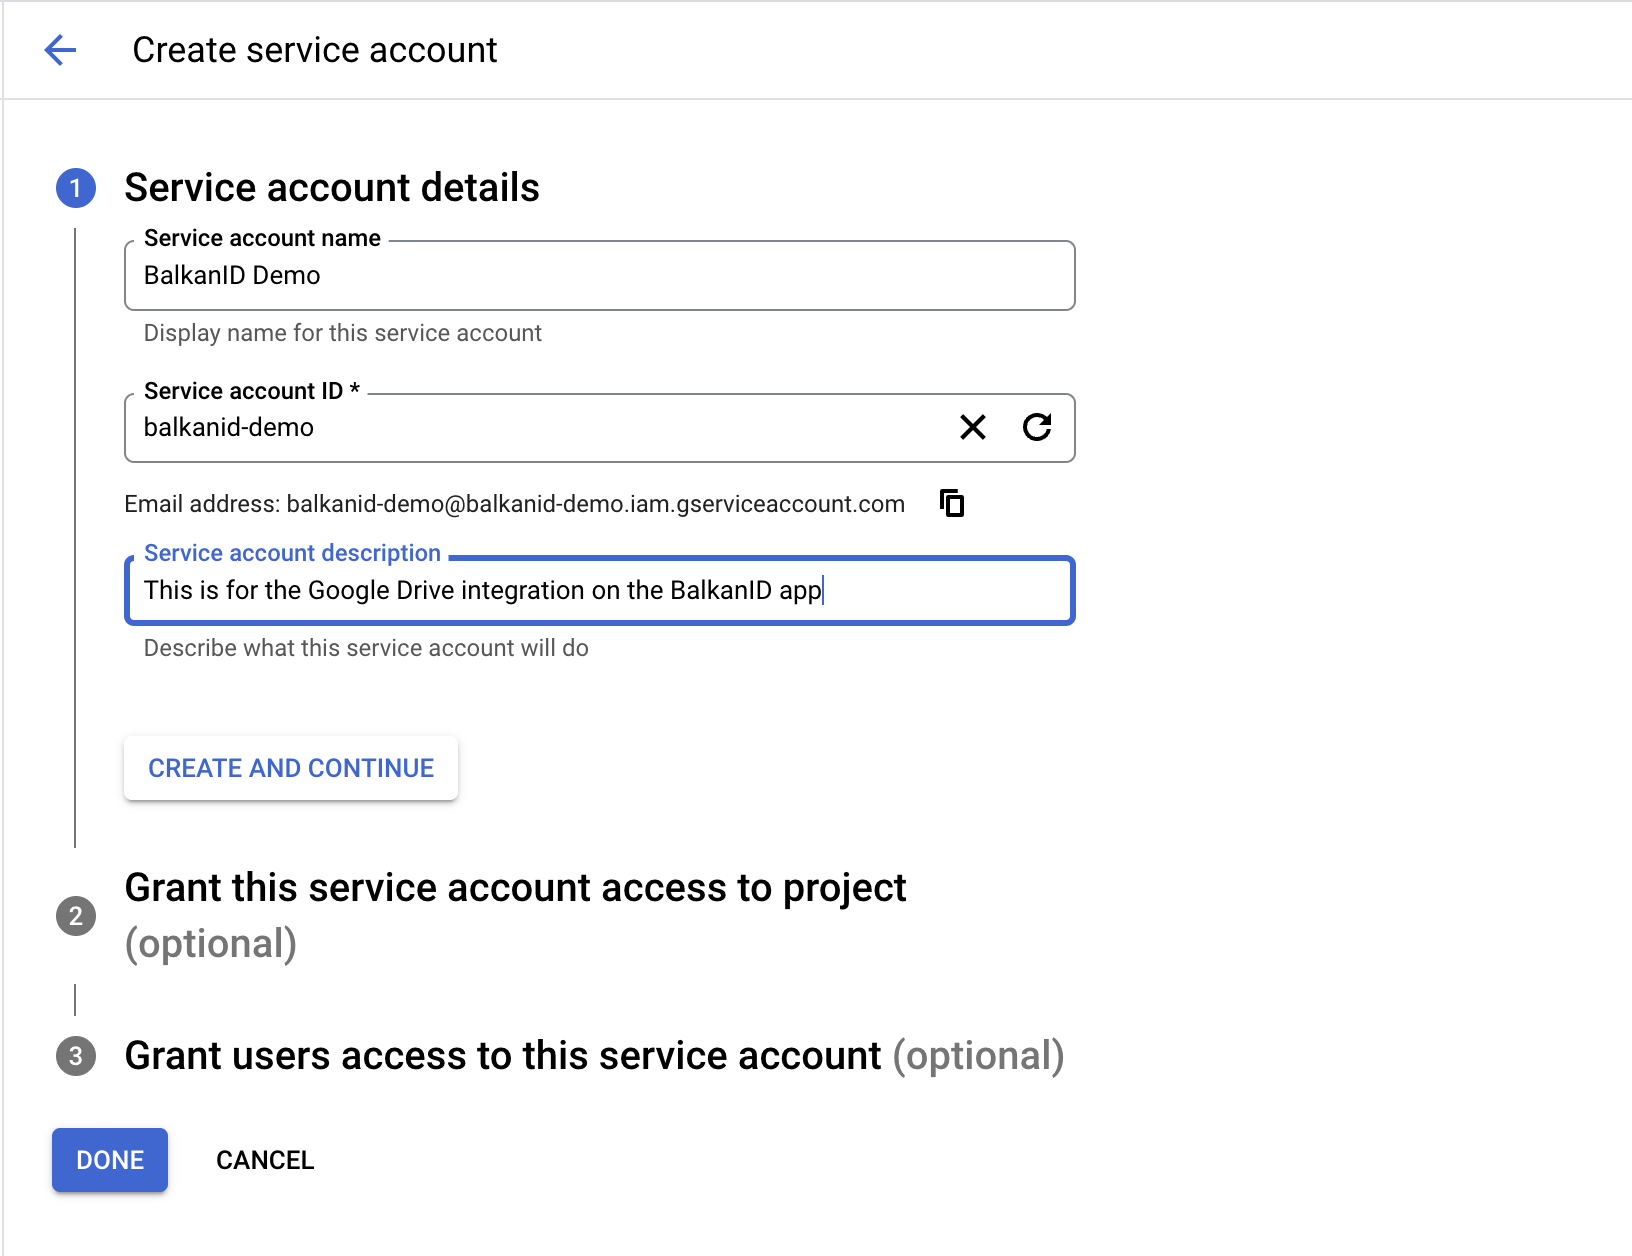The height and width of the screenshot is (1256, 1632).
Task: Clear the Service account ID field
Action: pyautogui.click(x=972, y=428)
